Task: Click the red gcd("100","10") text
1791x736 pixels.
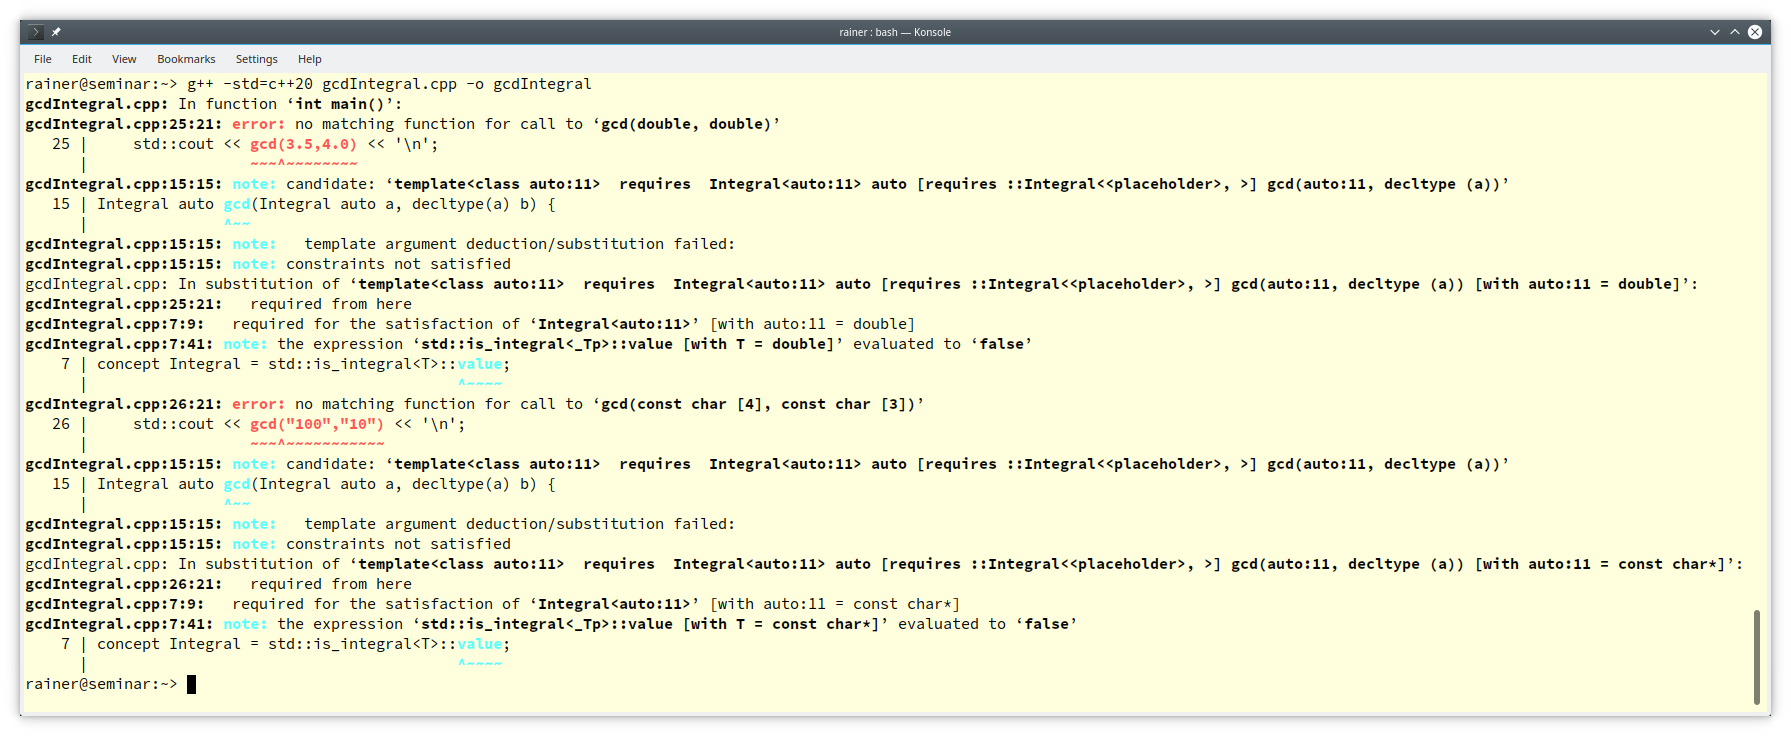Action: coord(317,424)
